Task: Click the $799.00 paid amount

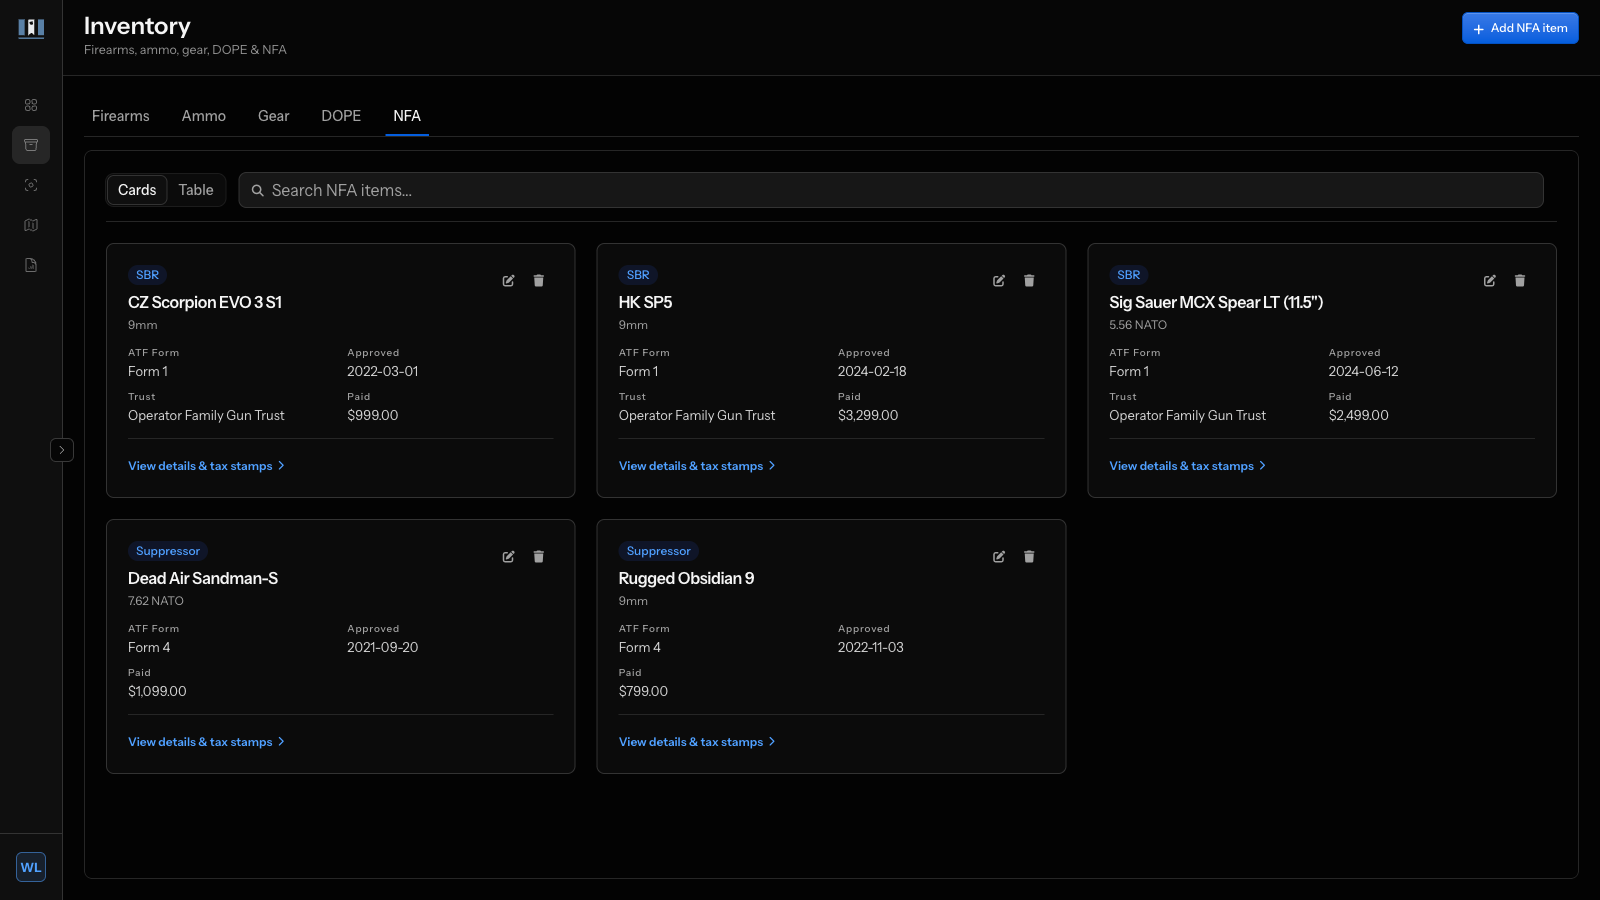Action: 643,691
